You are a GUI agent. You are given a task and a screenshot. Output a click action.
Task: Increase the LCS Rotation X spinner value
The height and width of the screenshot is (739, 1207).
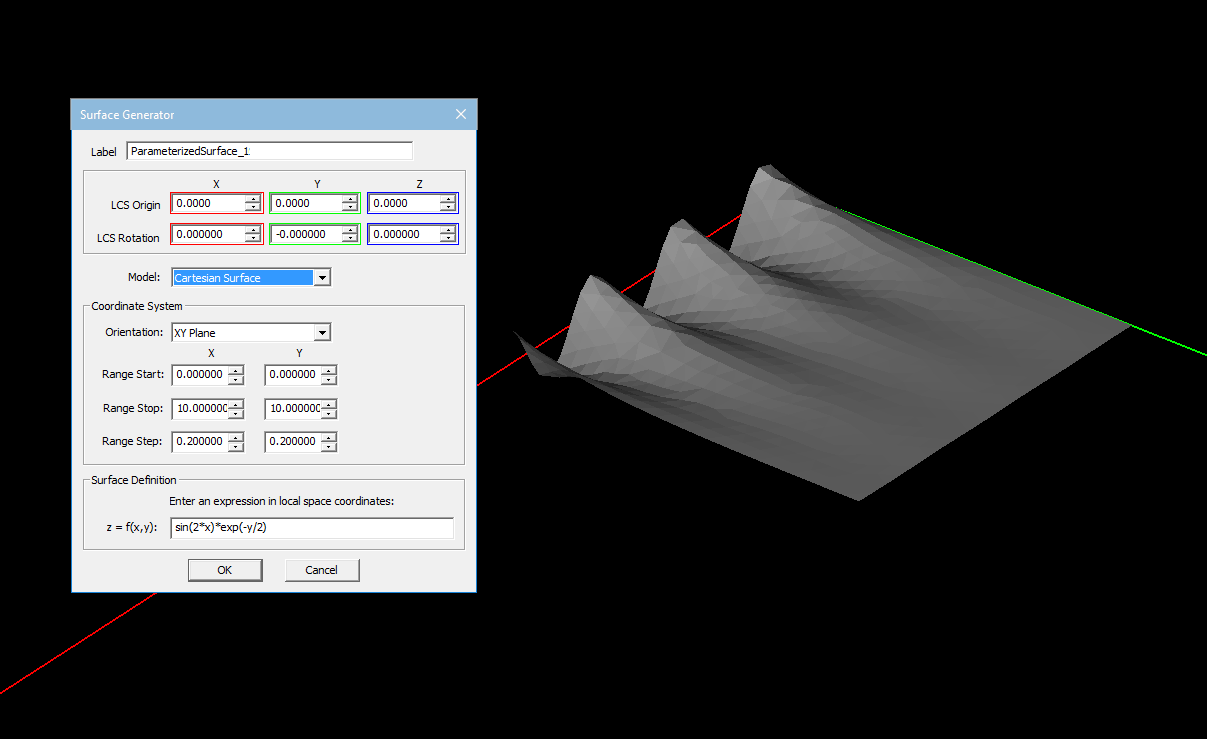coord(253,230)
